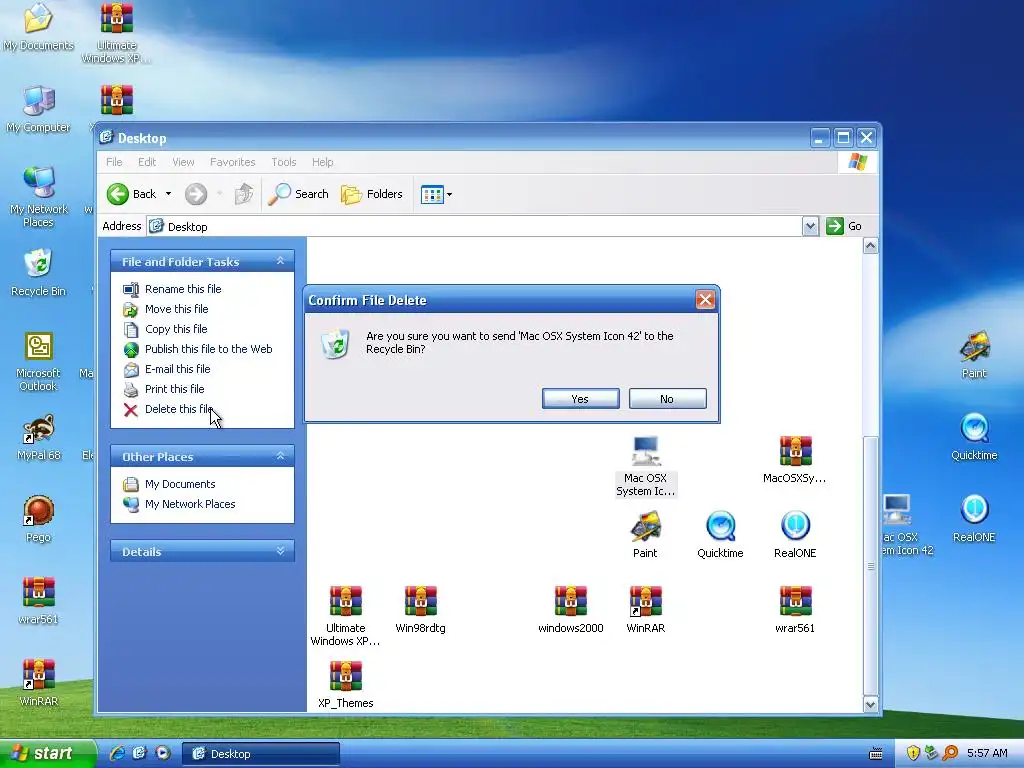Click scrollbar up arrow in Desktop window
1024x768 pixels.
tap(870, 246)
